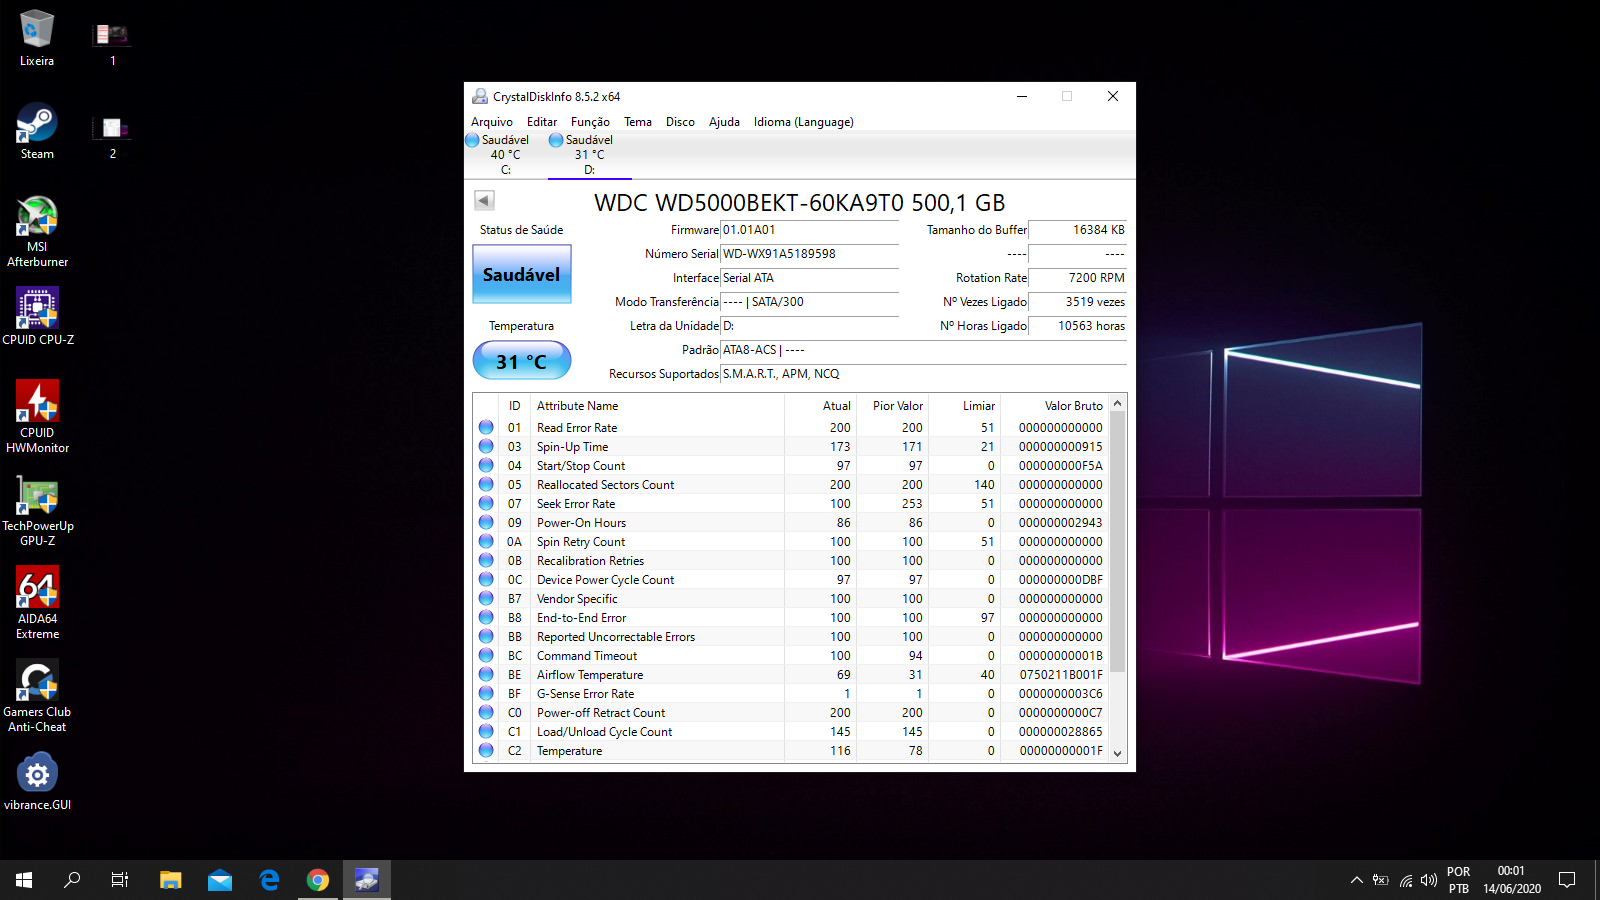Select the AIDA64 Extreme desktop icon
This screenshot has width=1600, height=900.
pyautogui.click(x=37, y=603)
